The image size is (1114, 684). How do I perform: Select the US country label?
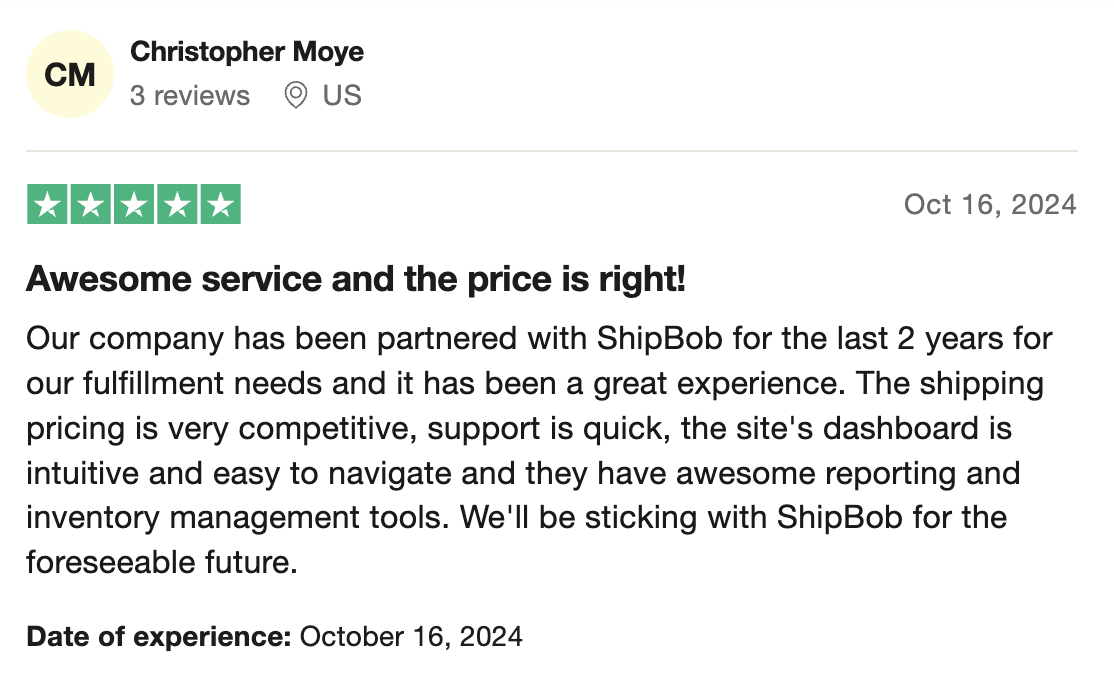(x=342, y=95)
